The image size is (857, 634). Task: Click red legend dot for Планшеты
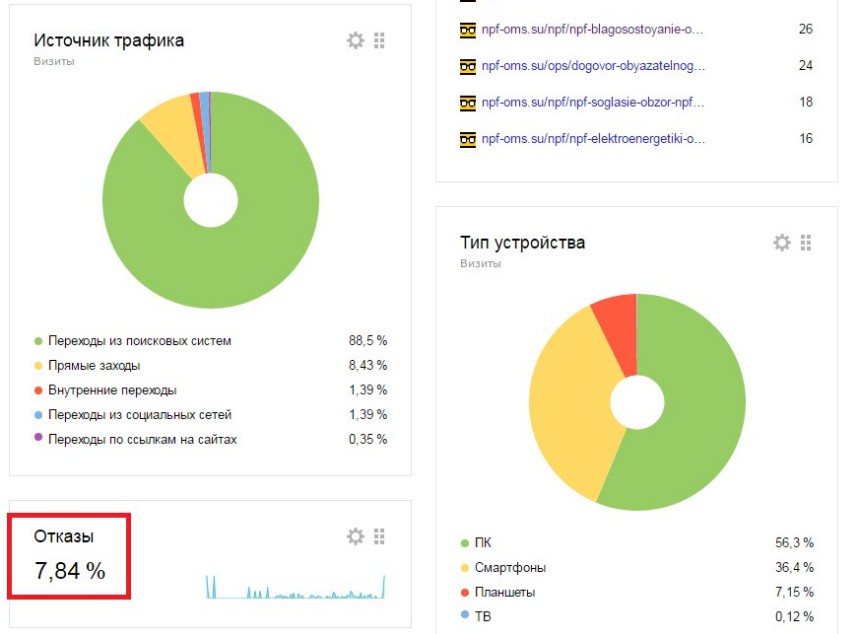(465, 592)
